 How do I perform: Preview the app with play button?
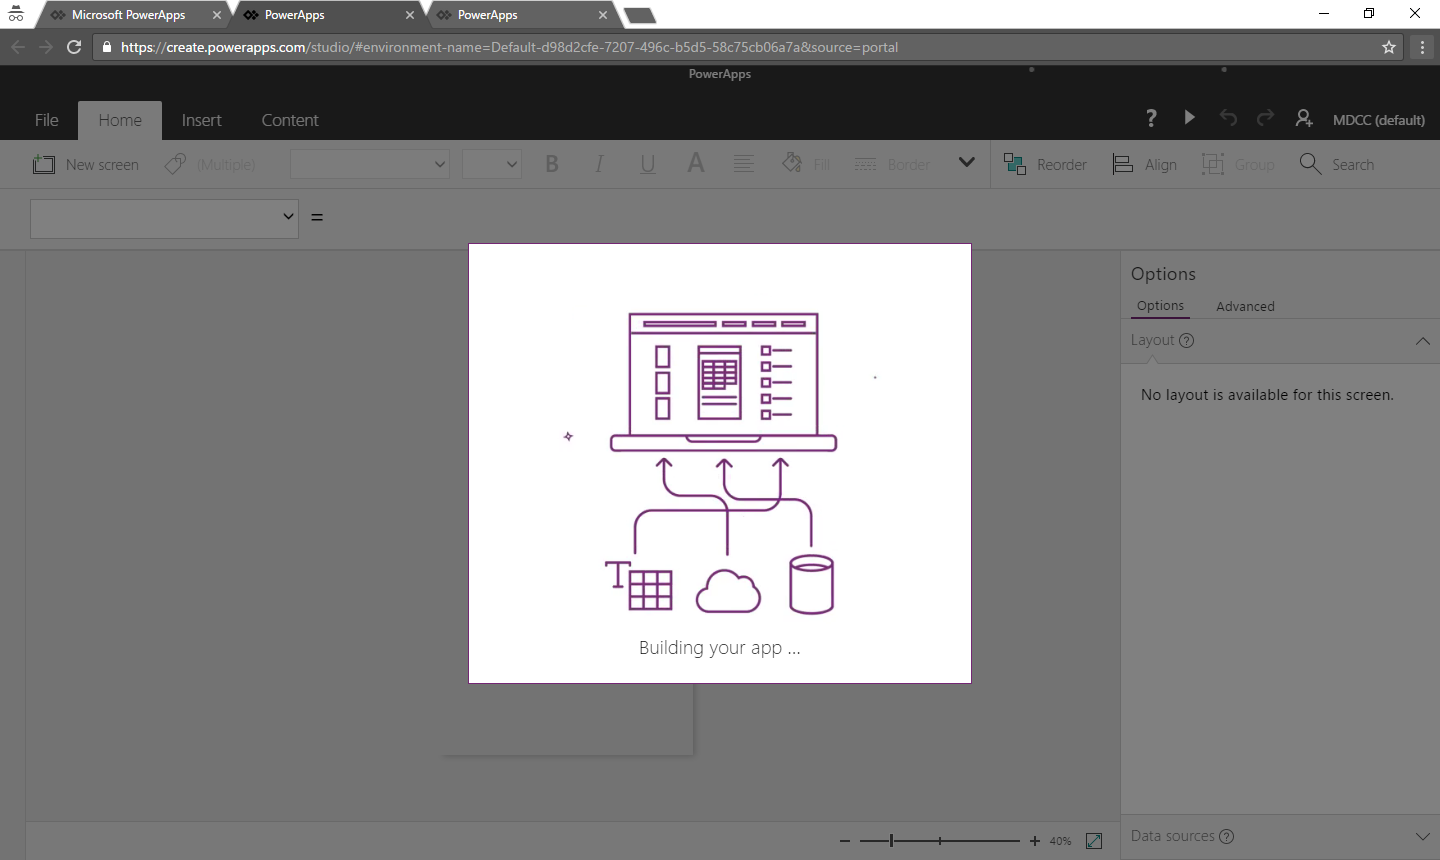point(1189,118)
